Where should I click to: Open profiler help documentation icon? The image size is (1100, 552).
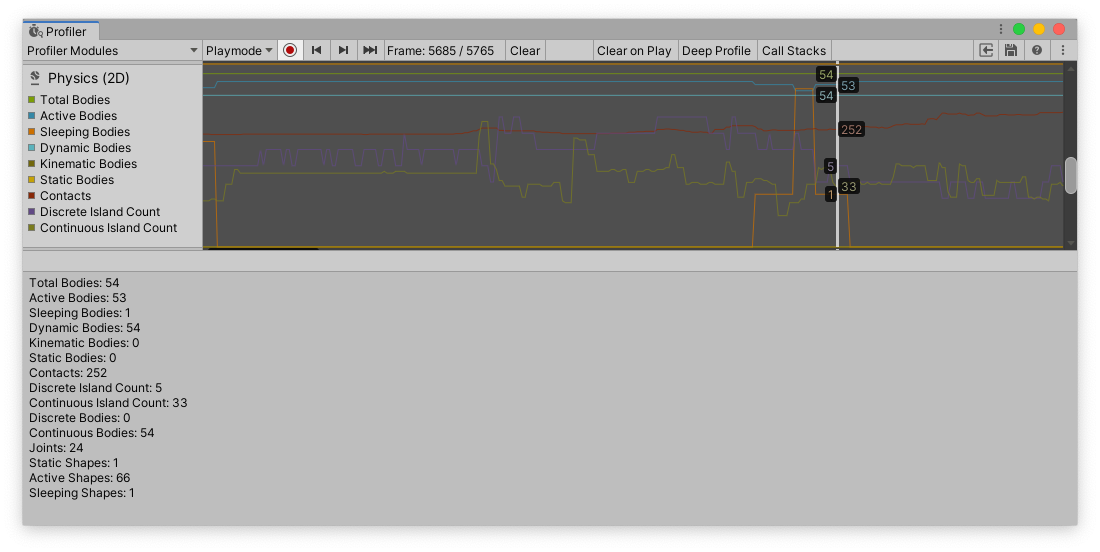1037,50
